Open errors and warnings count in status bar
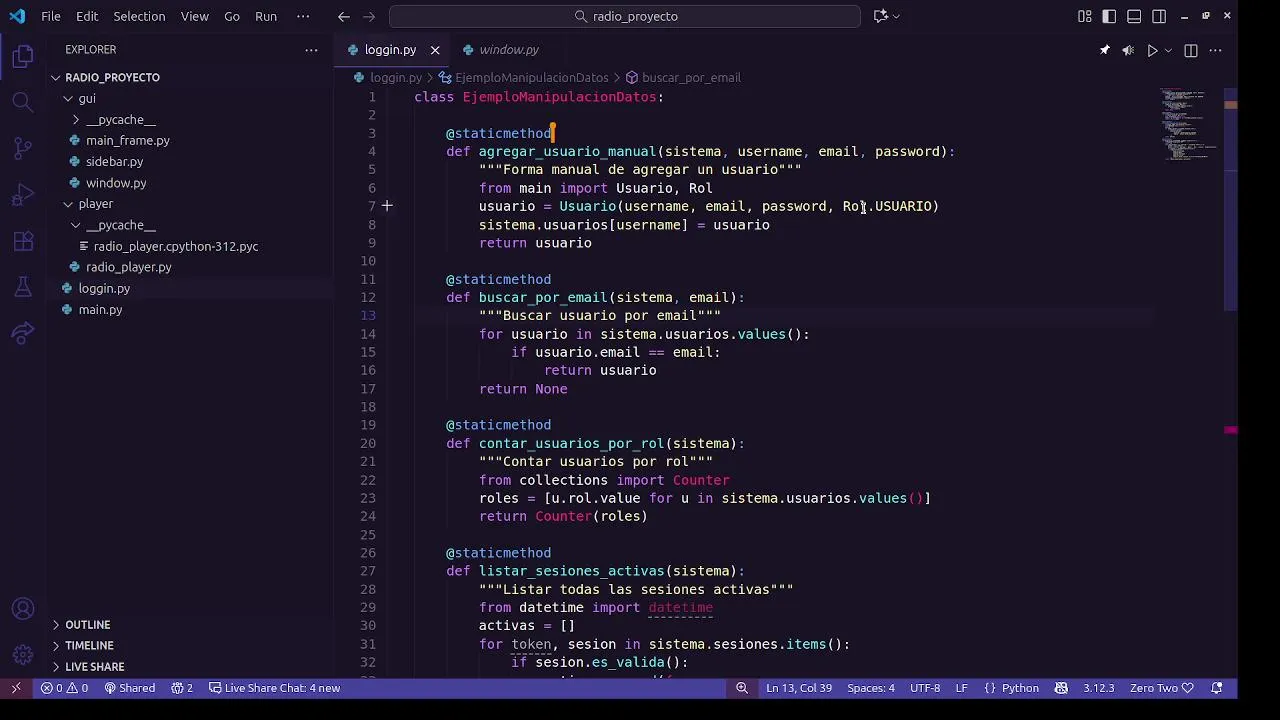Viewport: 1280px width, 720px height. (64, 688)
